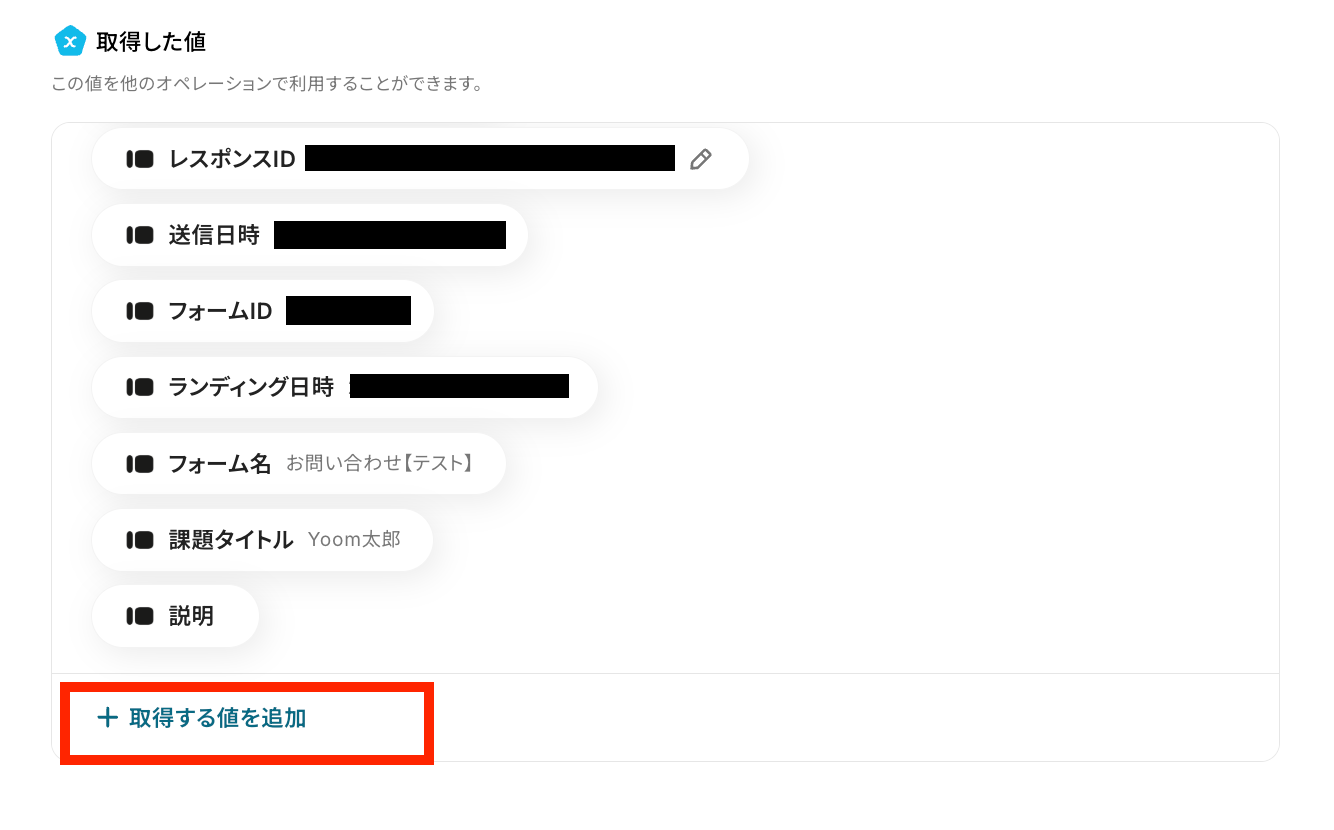
Task: Click the 取得した値 section heading
Action: 151,42
